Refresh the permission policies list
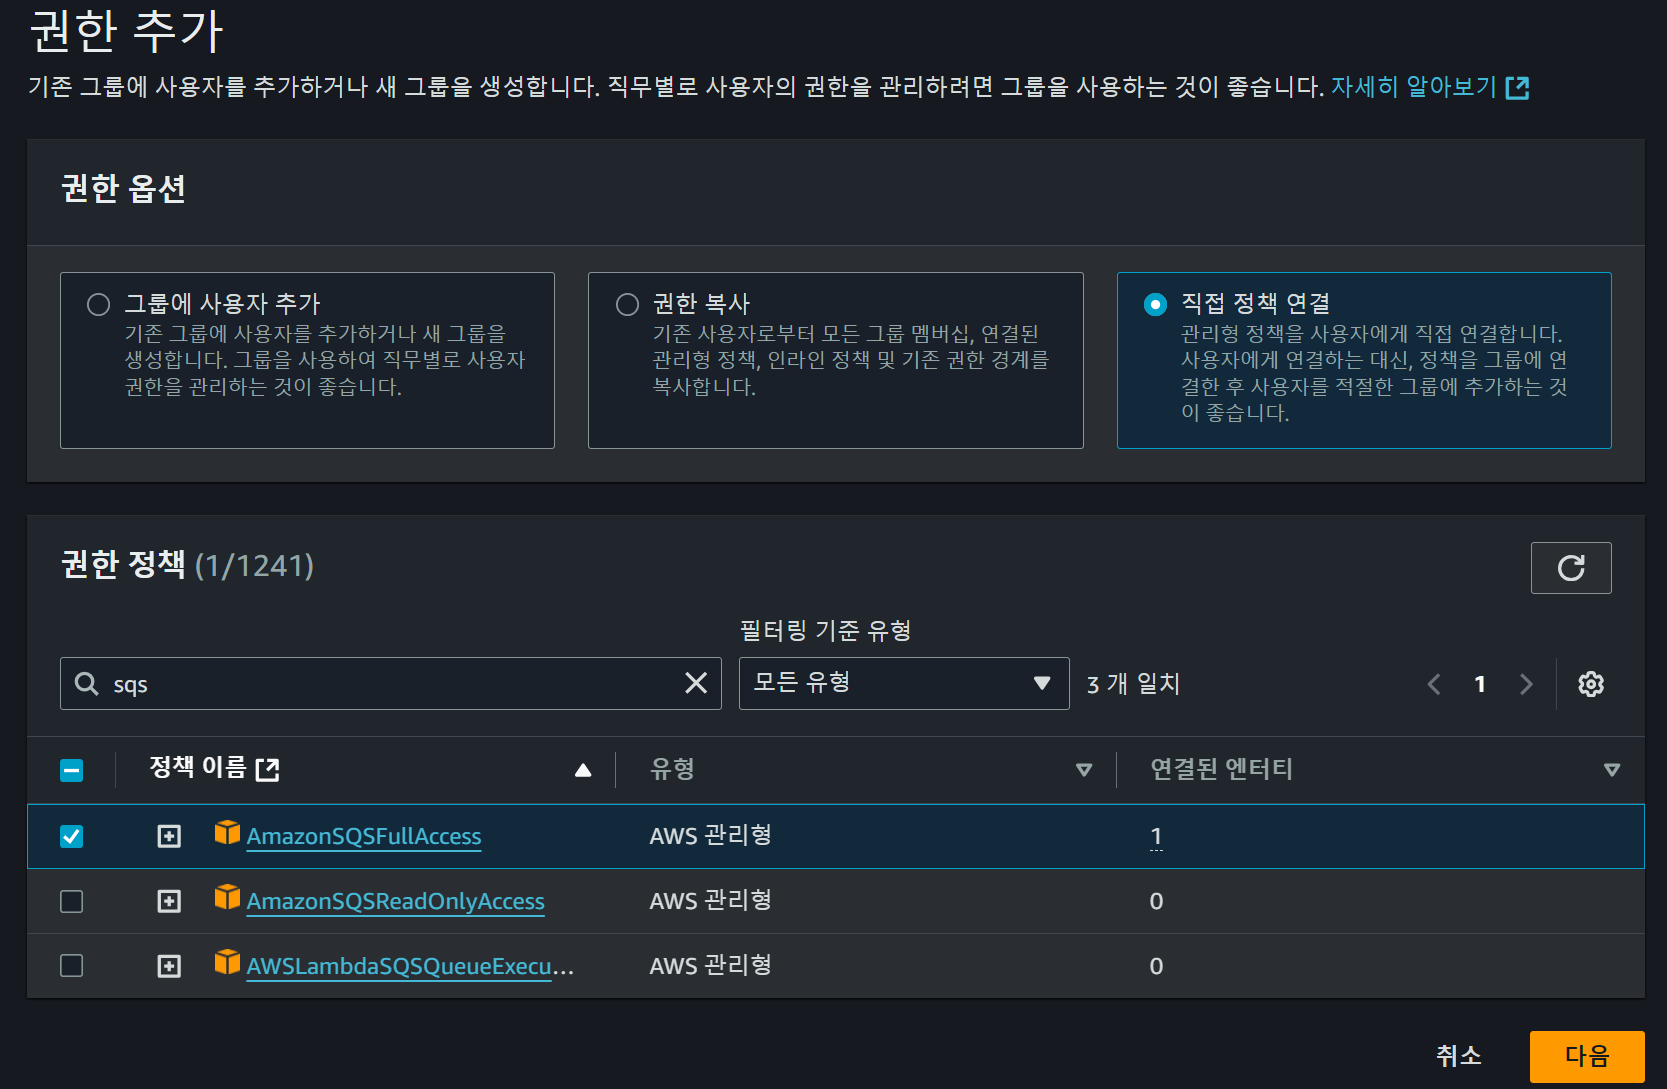 (1570, 568)
